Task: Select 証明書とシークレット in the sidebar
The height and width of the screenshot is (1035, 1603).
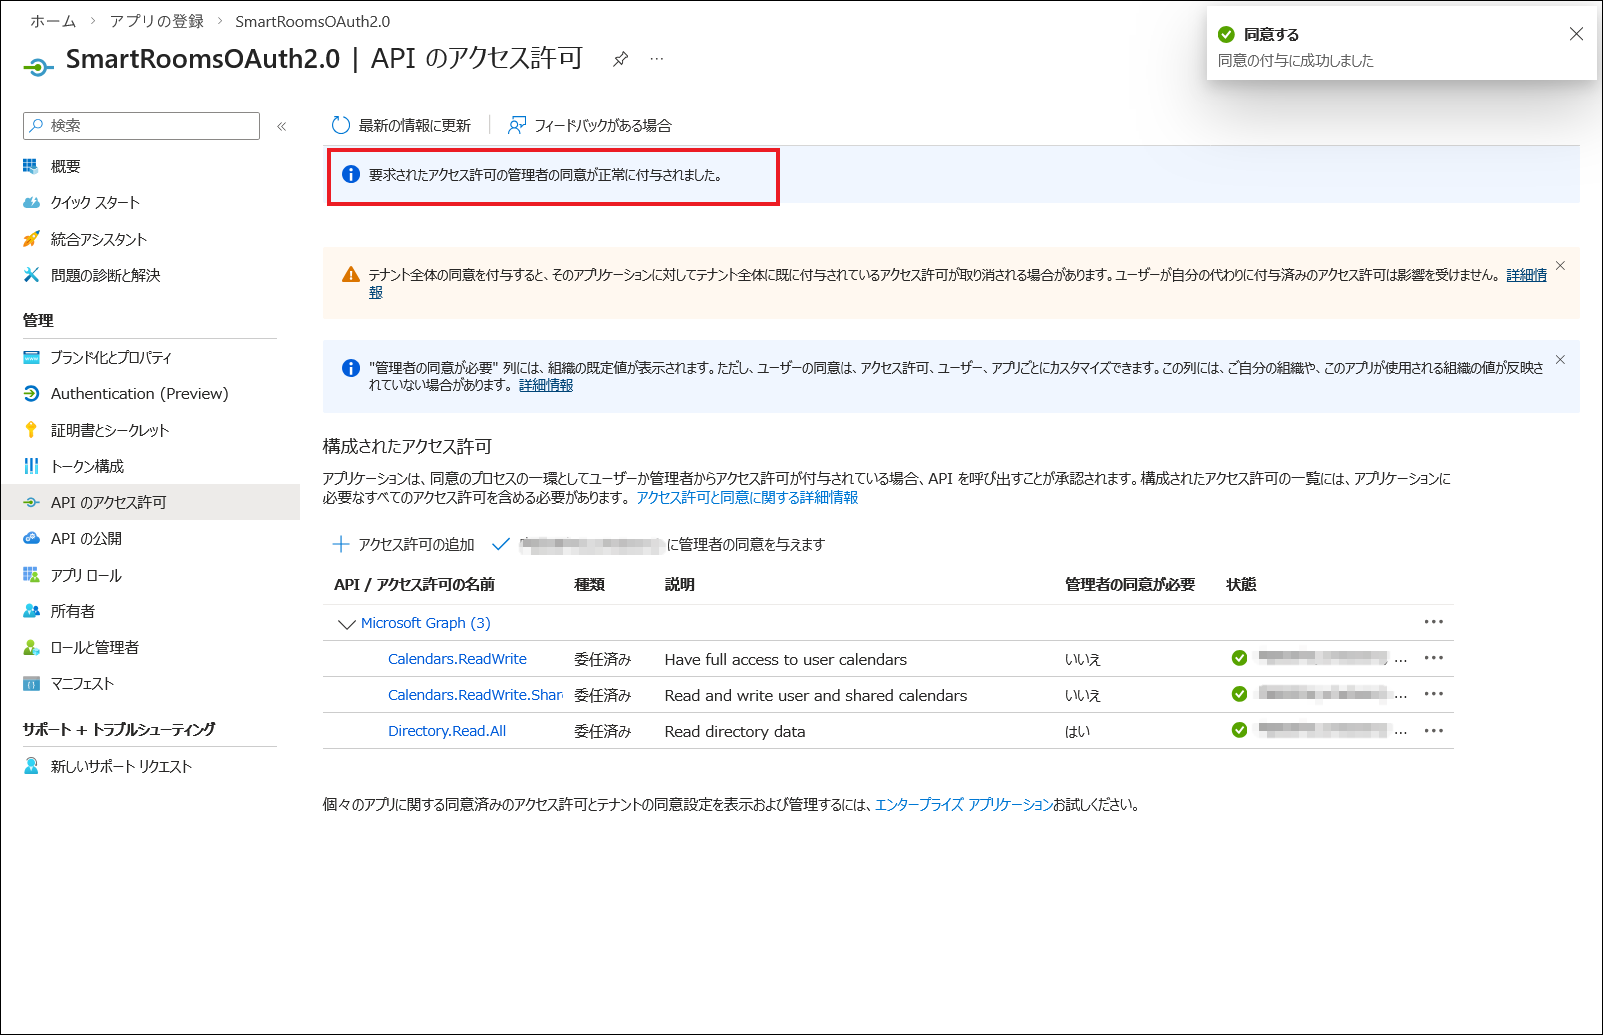Action: (110, 430)
